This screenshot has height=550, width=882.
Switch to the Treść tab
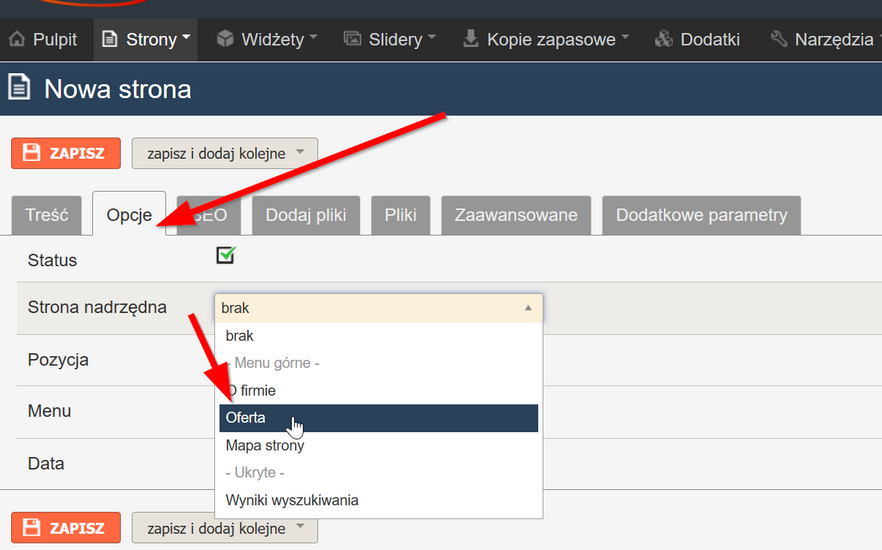47,215
